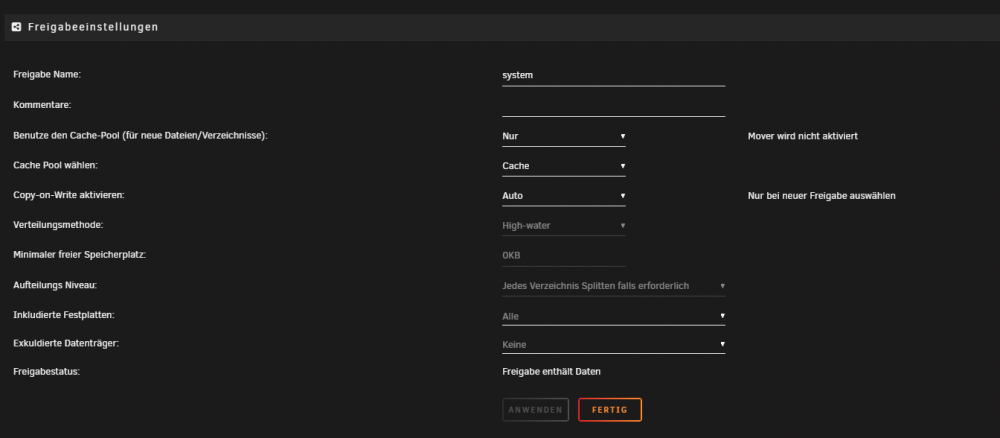The height and width of the screenshot is (438, 1000).
Task: Click the share icon beside Freigabeeinstellungen
Action: [x=17, y=27]
